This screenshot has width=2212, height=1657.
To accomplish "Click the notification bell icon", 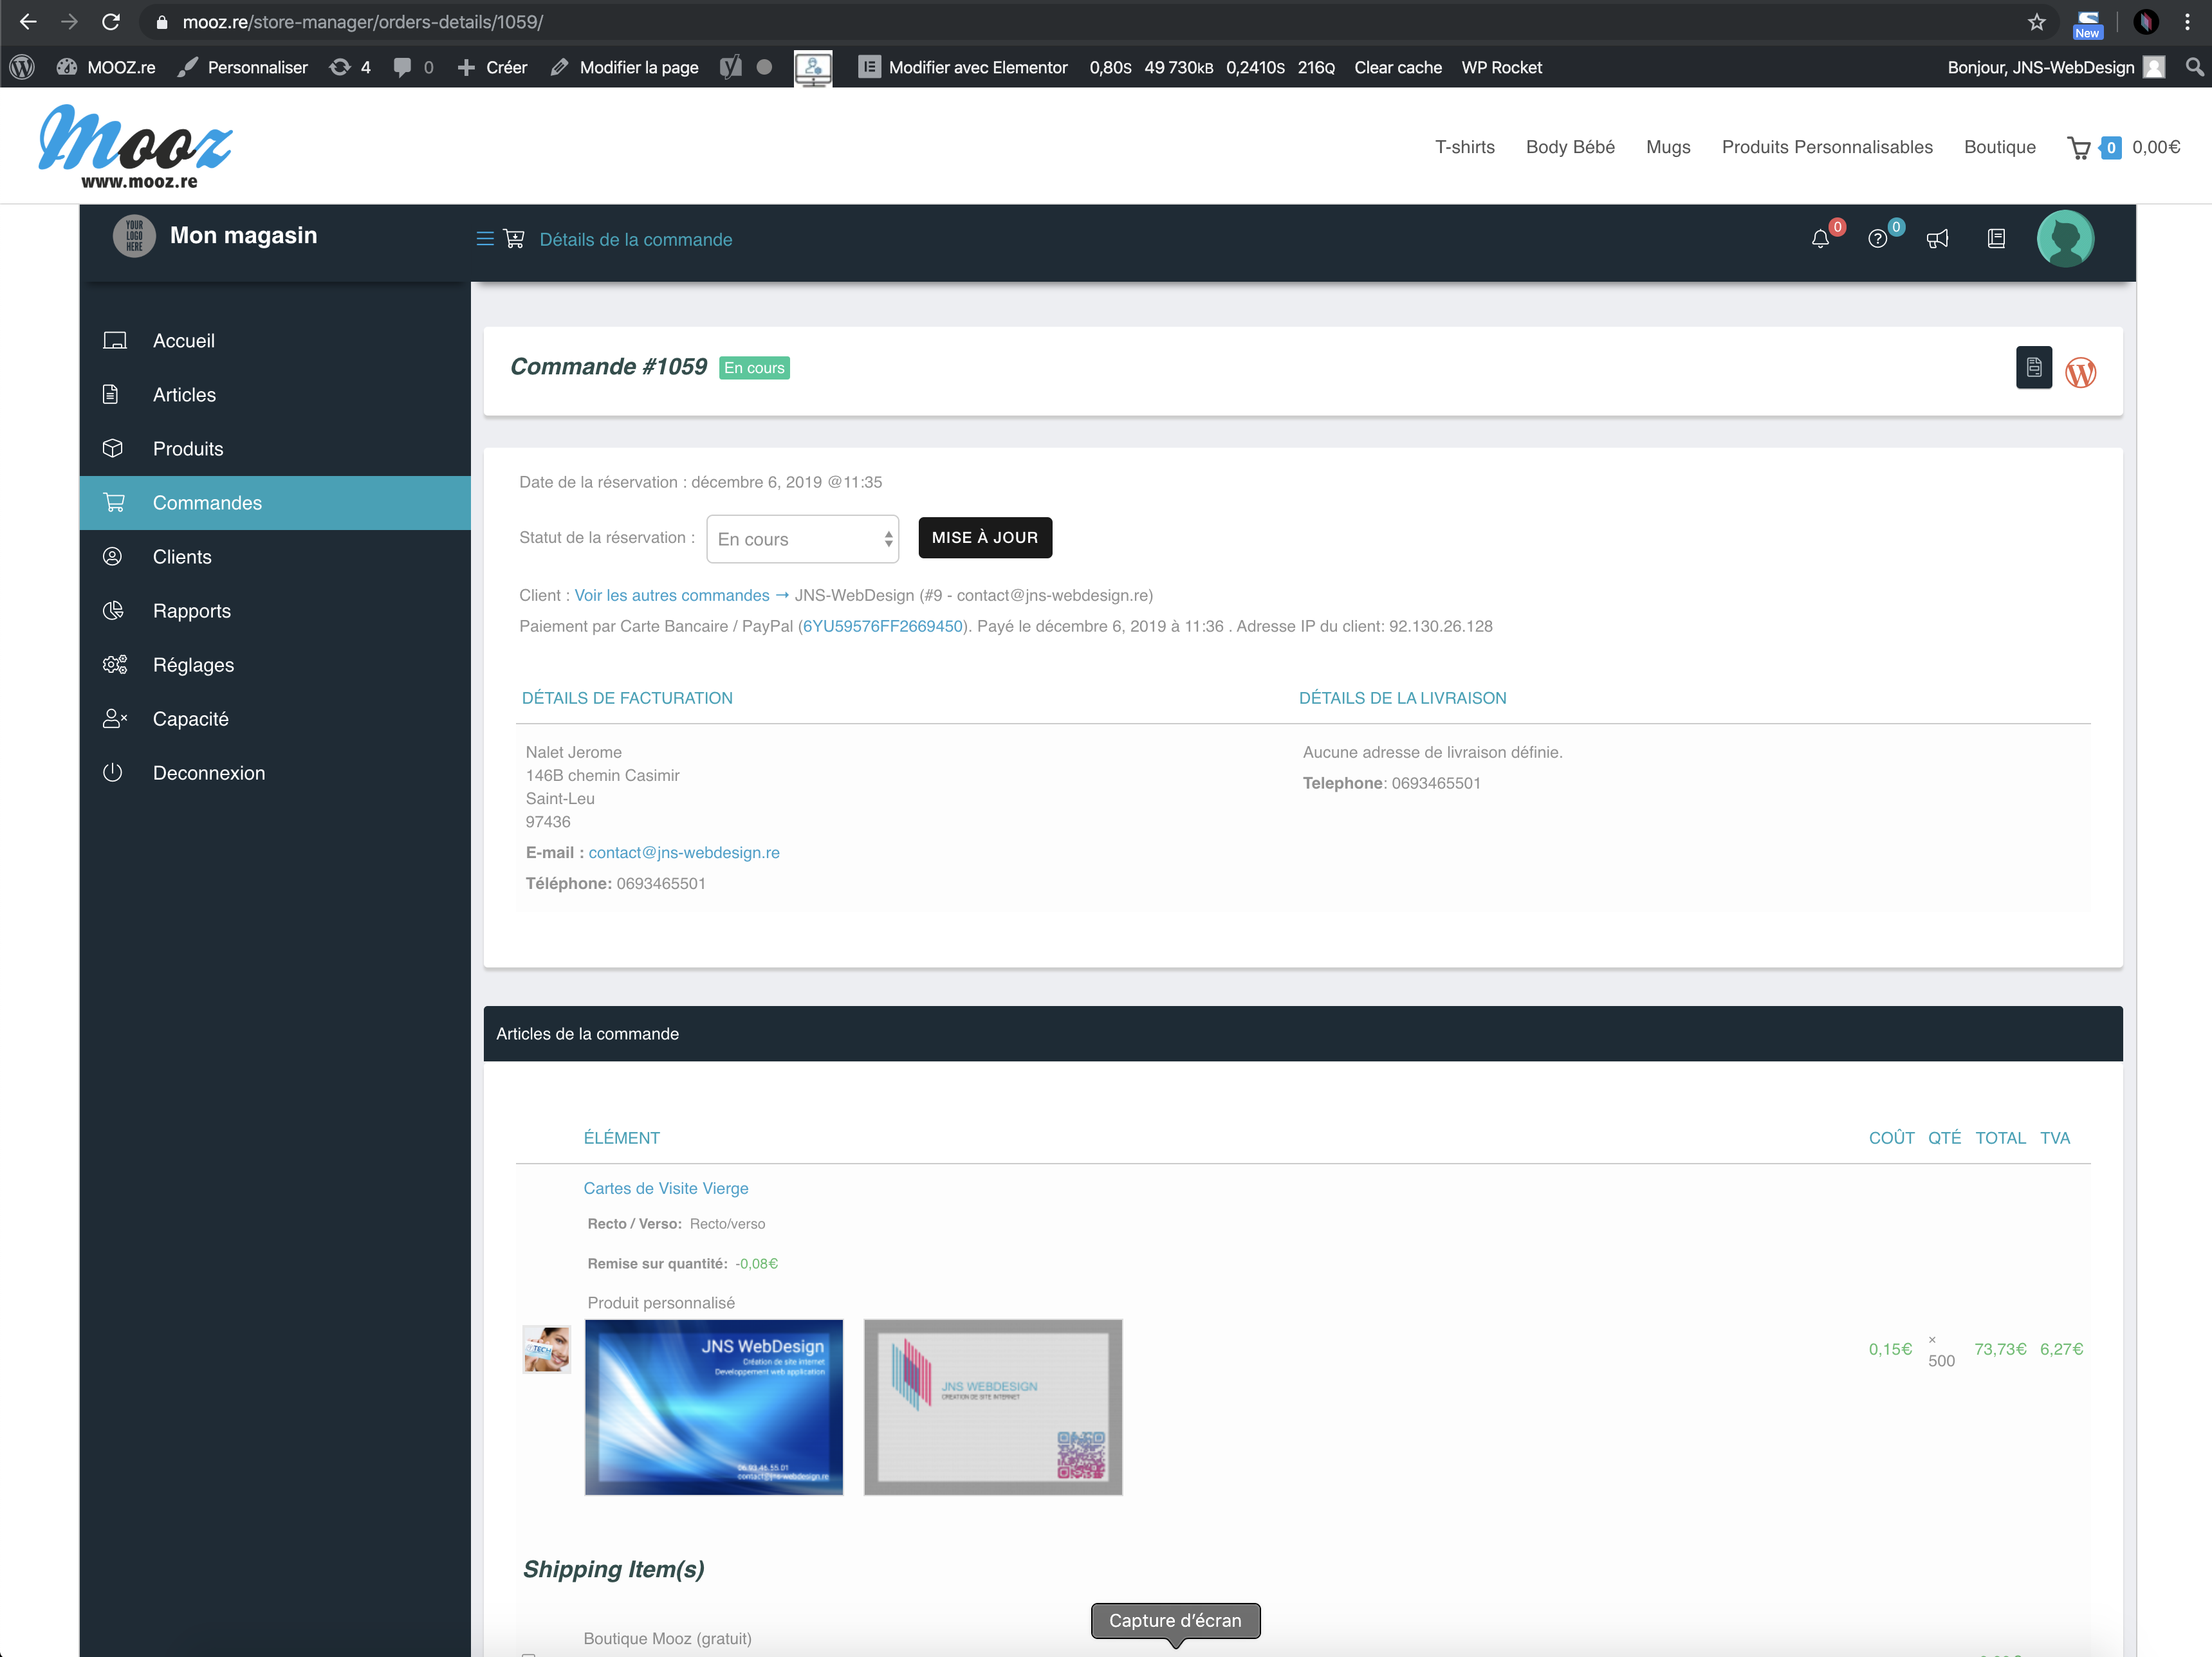I will click(1820, 239).
